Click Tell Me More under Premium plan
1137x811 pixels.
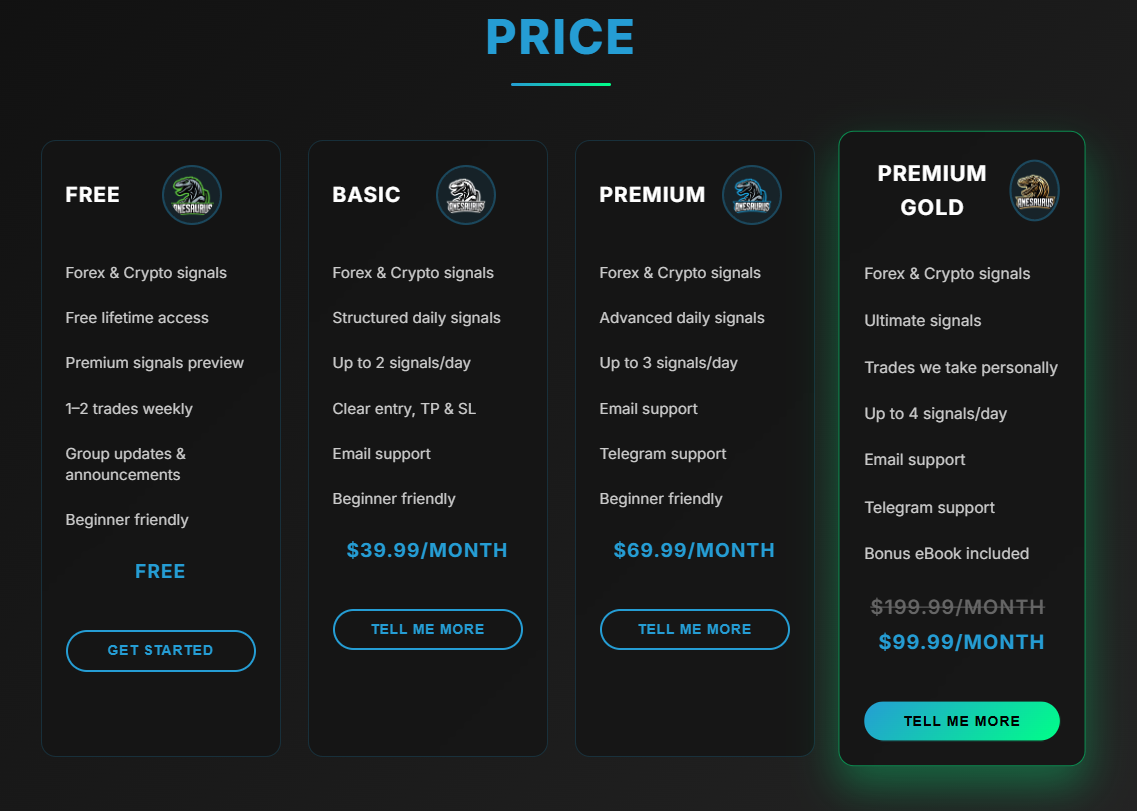tap(694, 630)
